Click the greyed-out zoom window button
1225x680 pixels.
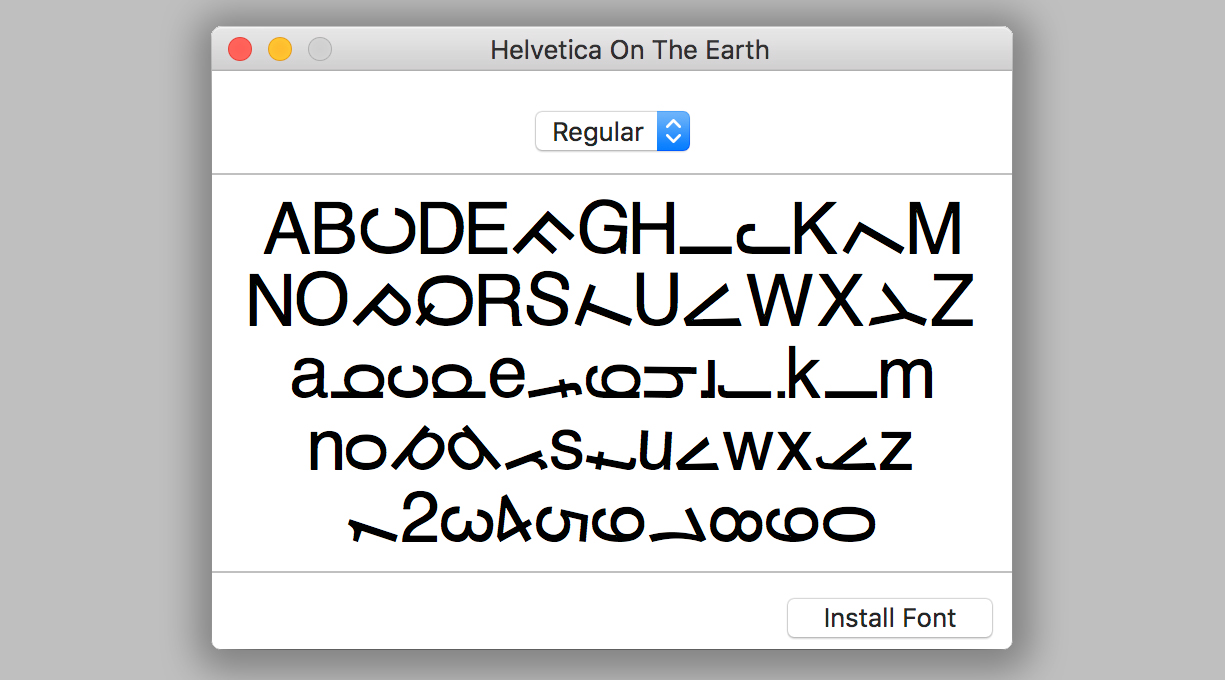[319, 49]
